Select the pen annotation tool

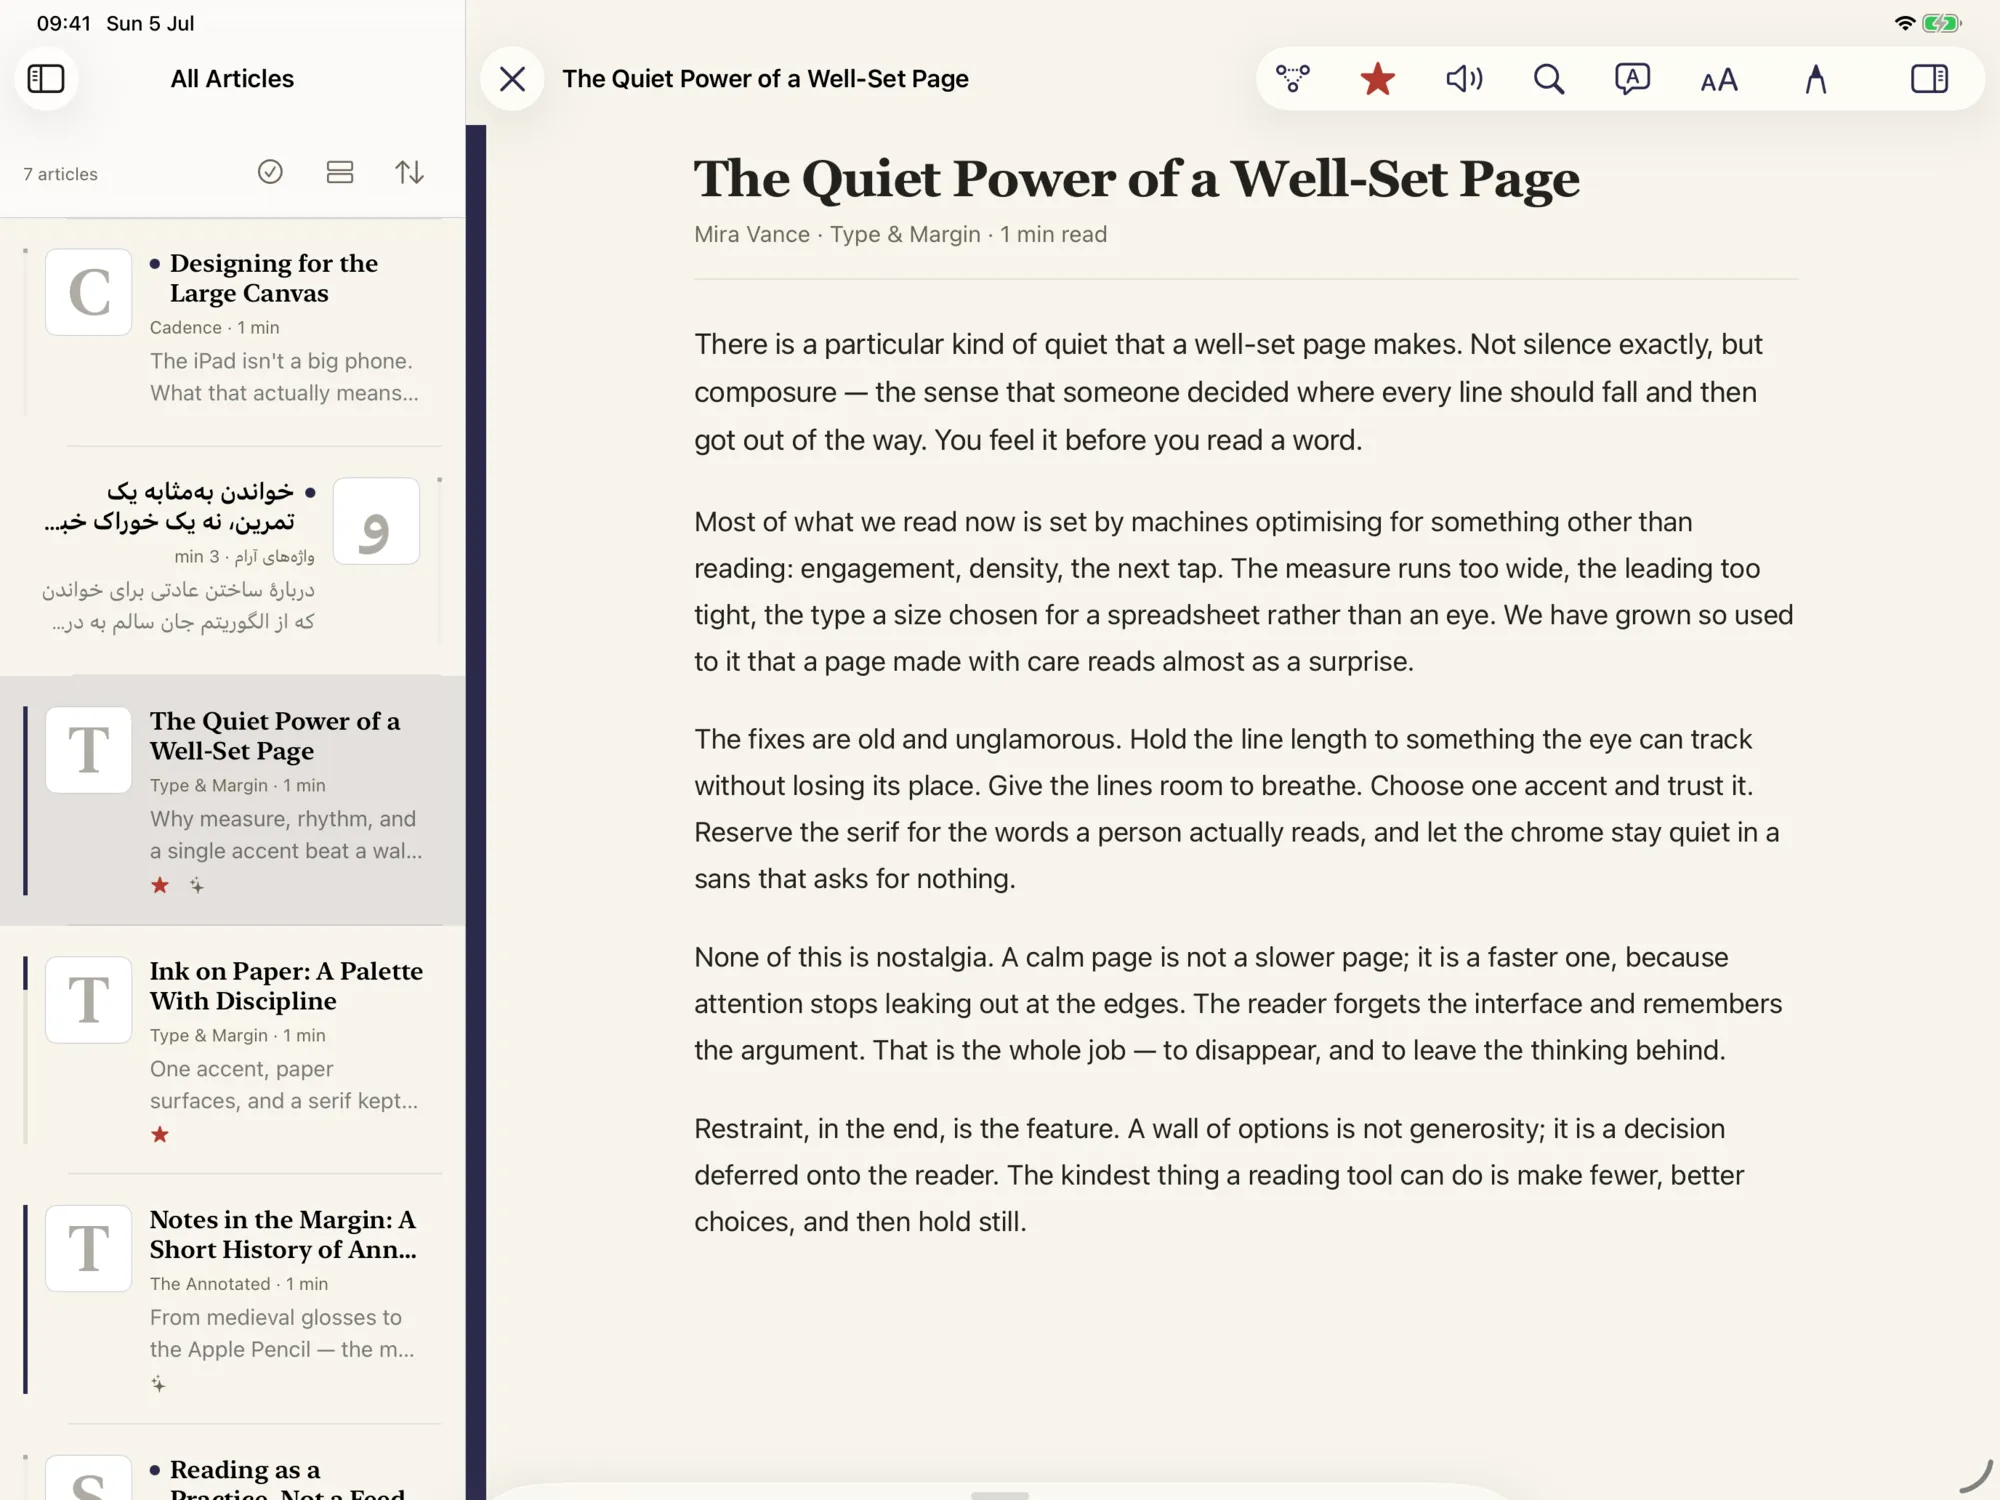click(1816, 79)
